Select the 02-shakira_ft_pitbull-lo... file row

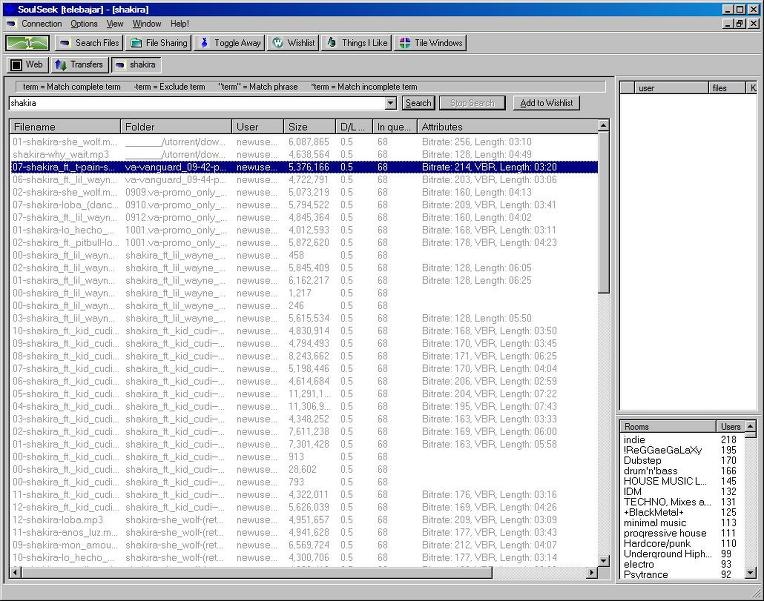coord(304,243)
